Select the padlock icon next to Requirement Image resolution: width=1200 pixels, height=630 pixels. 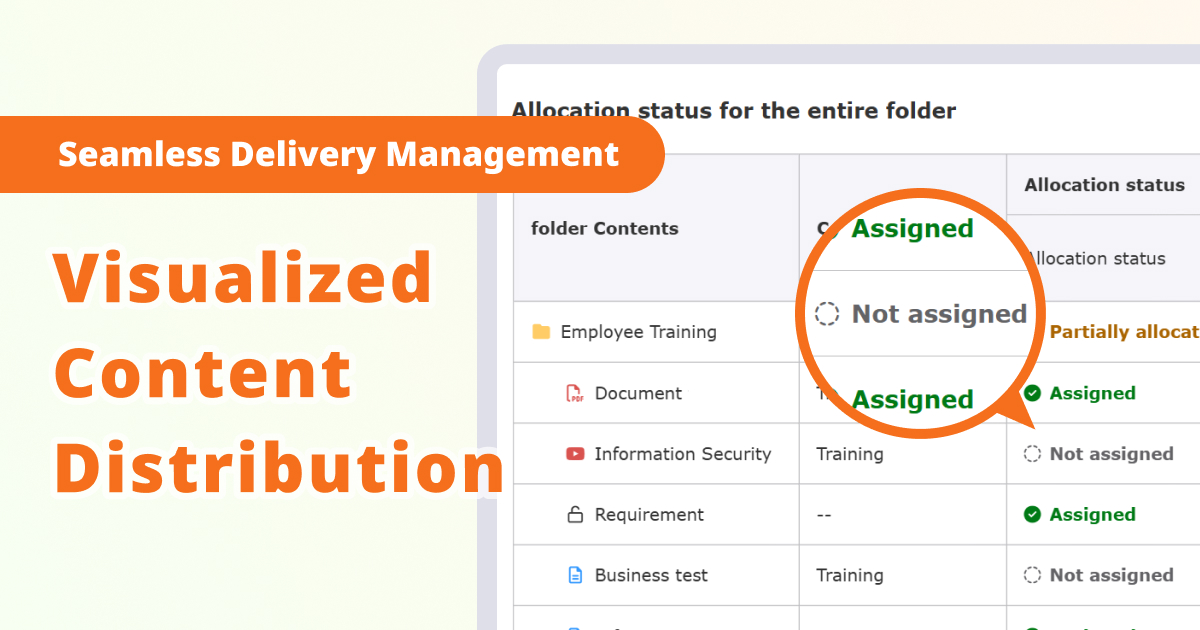pos(575,515)
